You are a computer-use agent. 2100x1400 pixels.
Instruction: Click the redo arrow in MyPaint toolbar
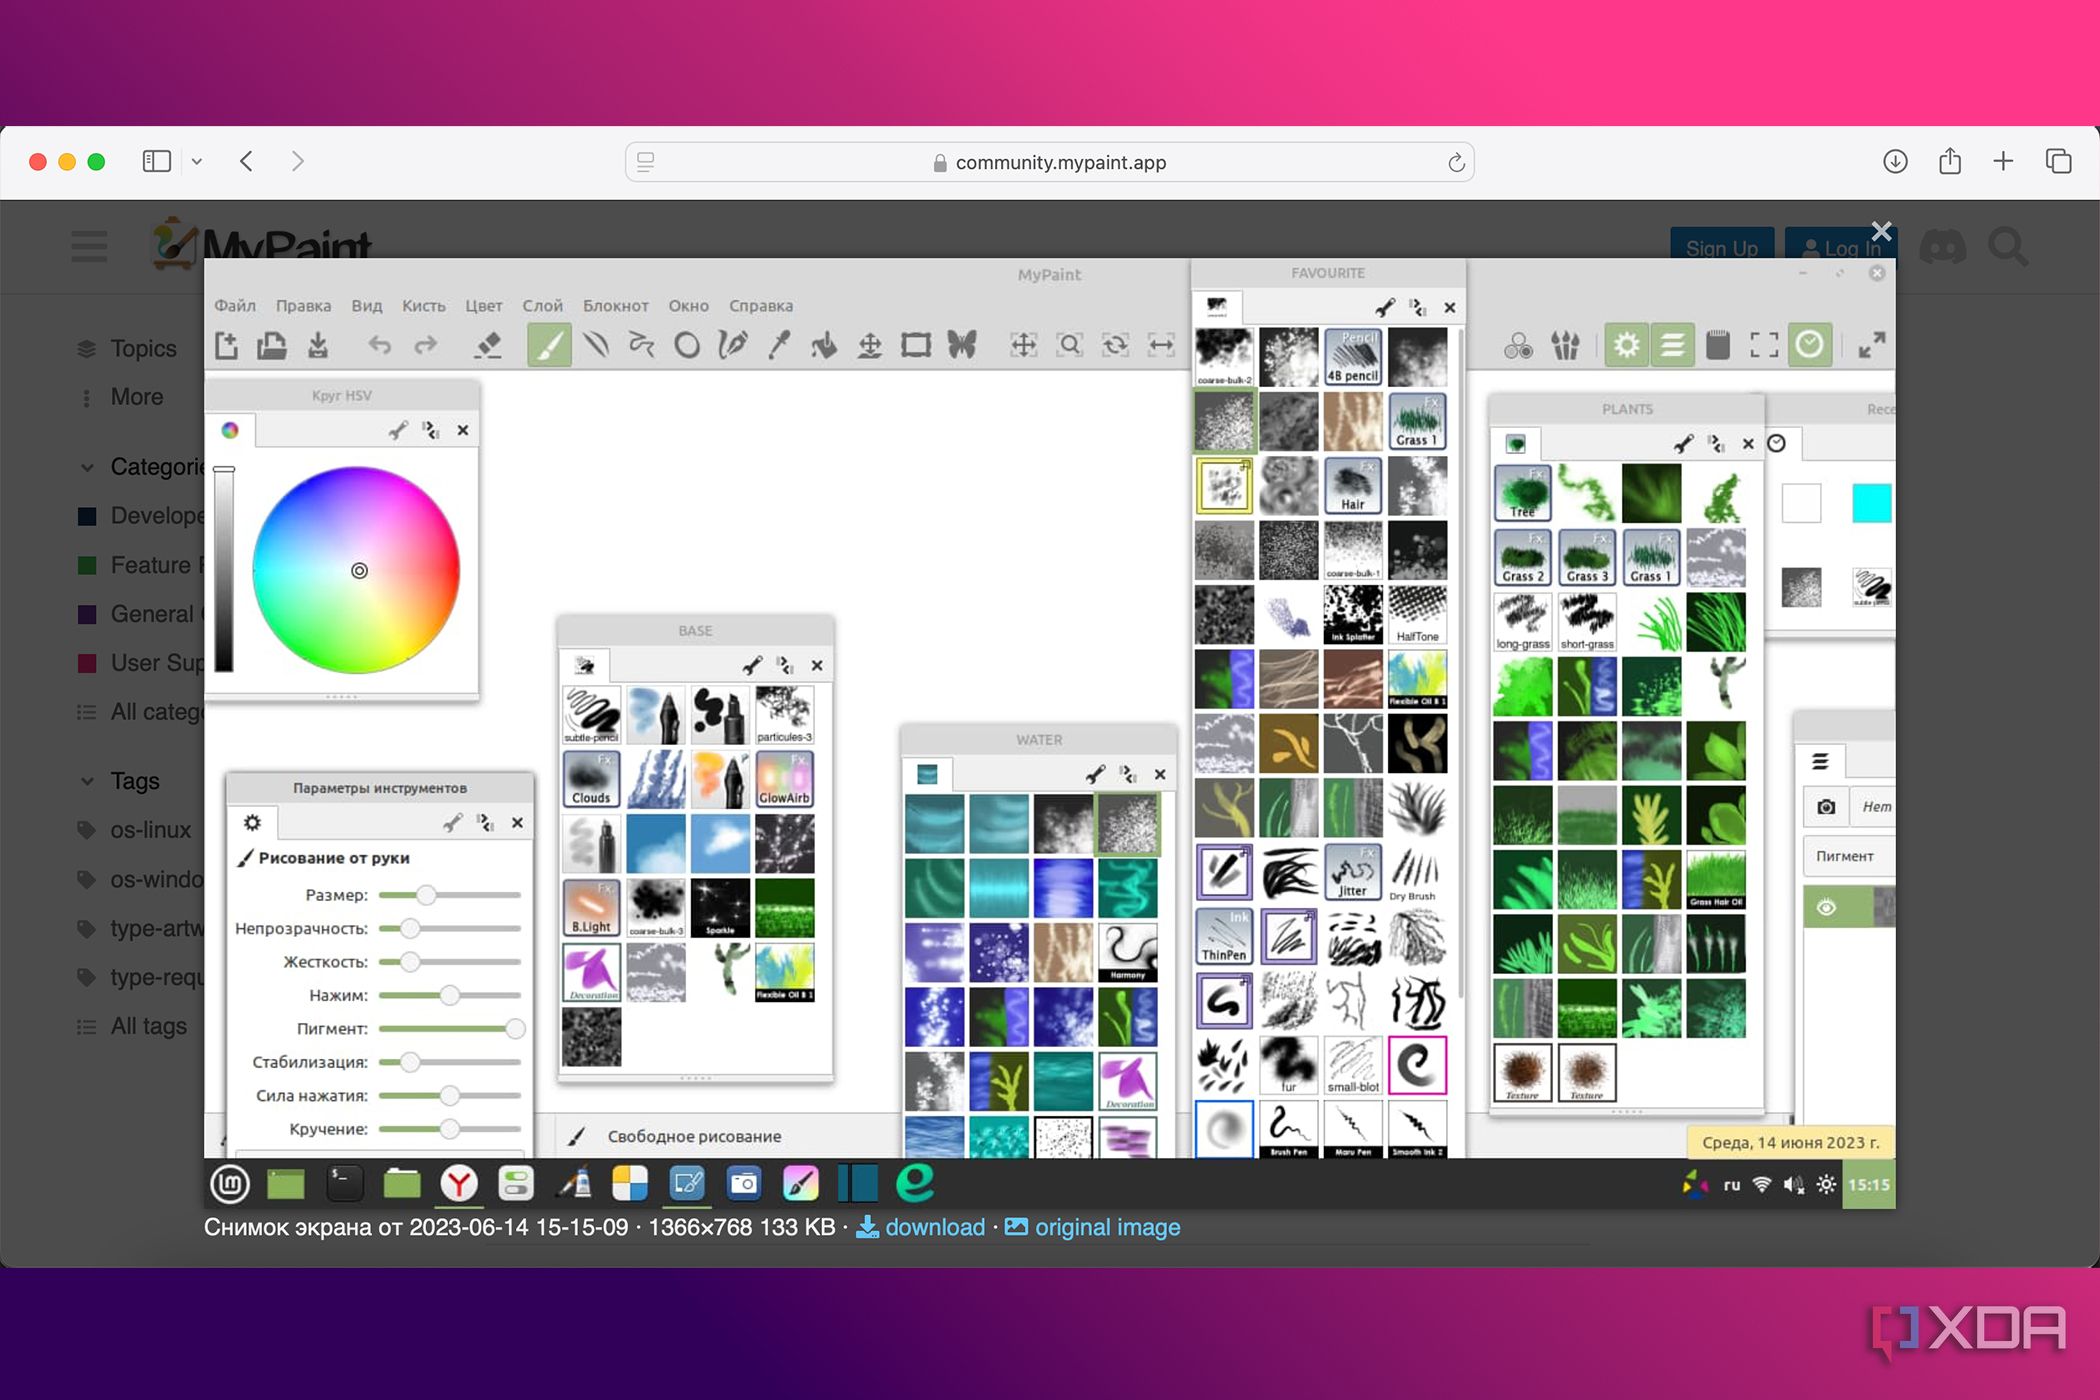(425, 345)
